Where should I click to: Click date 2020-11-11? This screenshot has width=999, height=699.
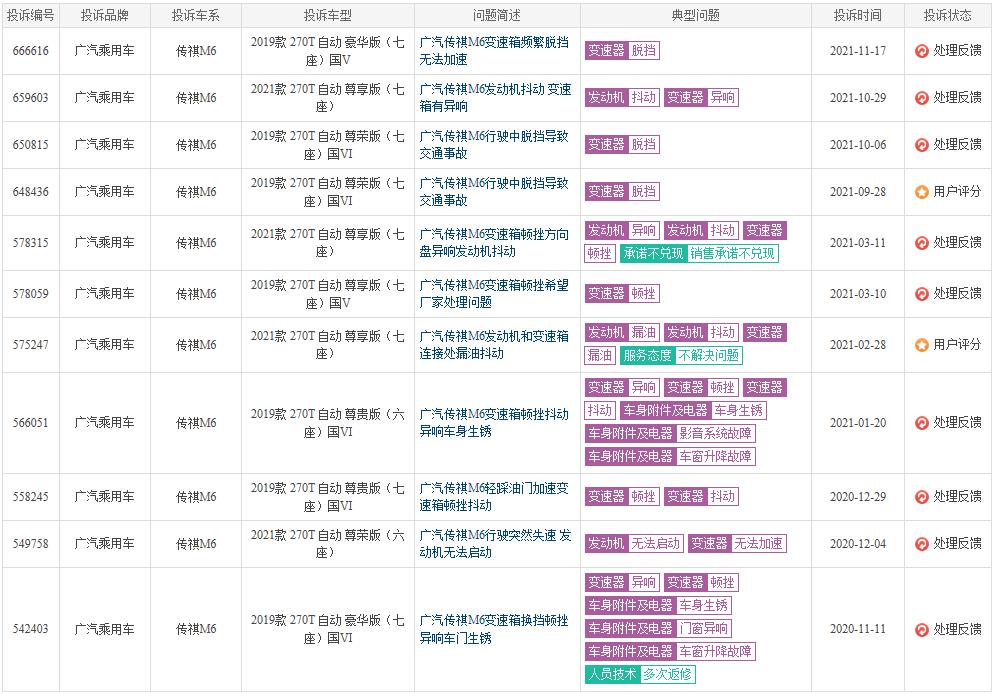(858, 630)
